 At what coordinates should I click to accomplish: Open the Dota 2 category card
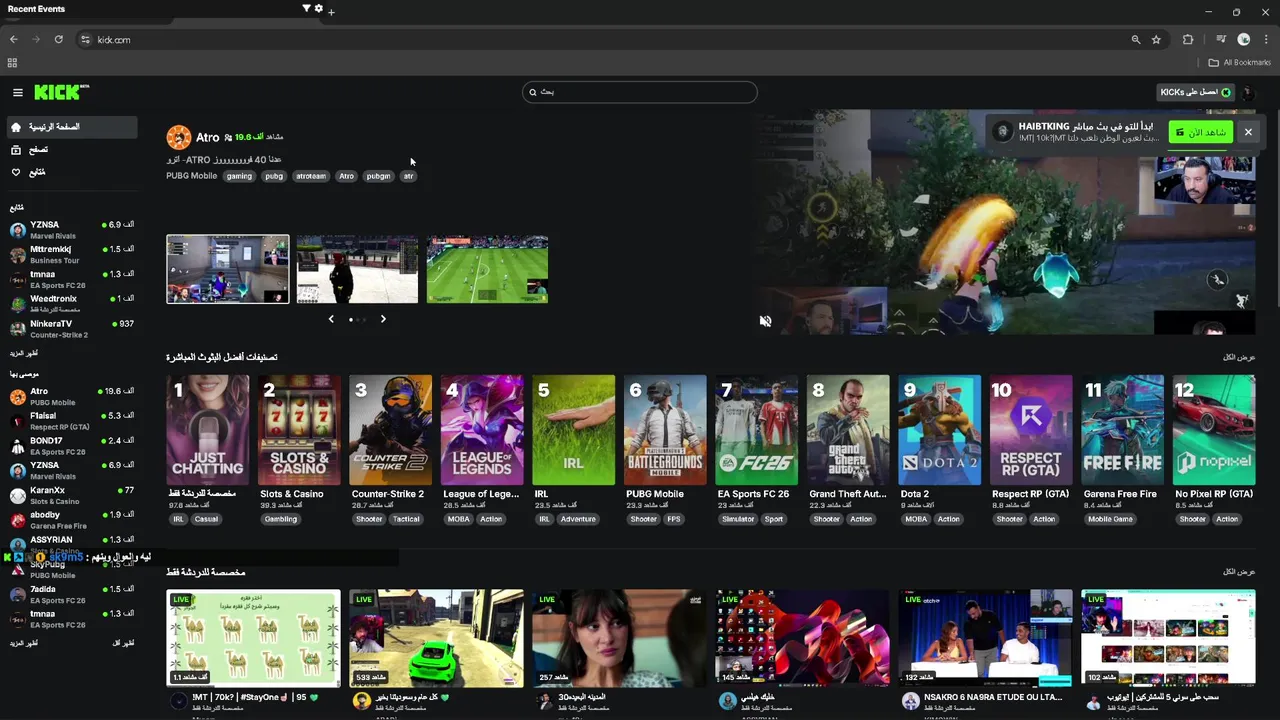[x=940, y=430]
